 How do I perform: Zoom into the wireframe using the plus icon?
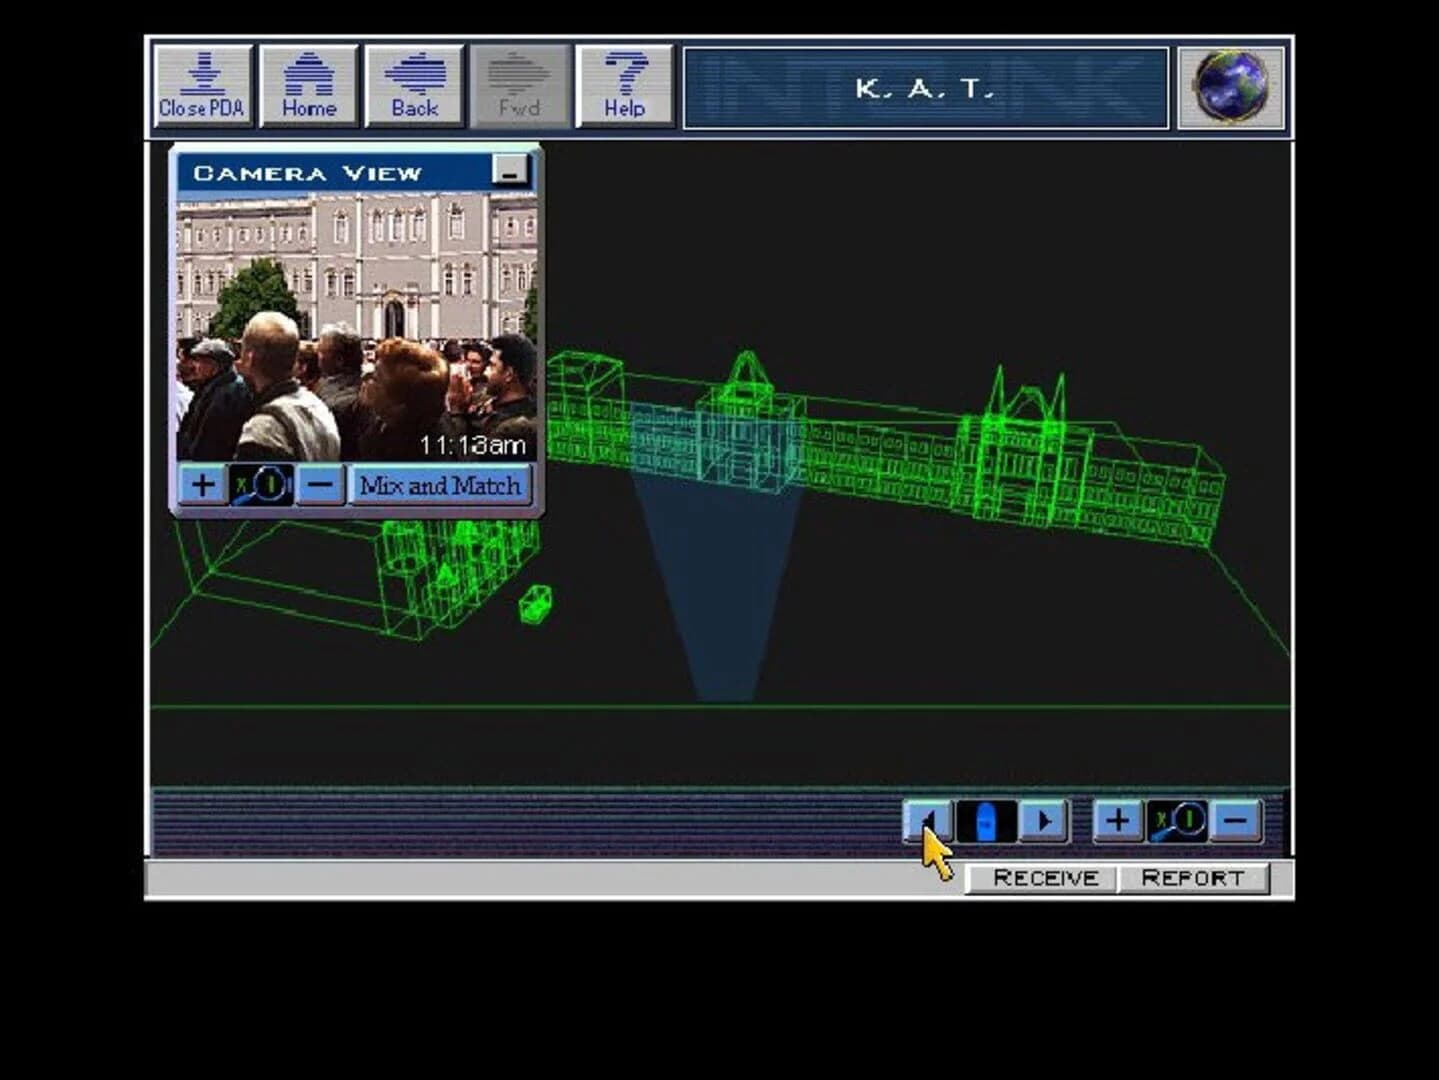tap(1117, 822)
